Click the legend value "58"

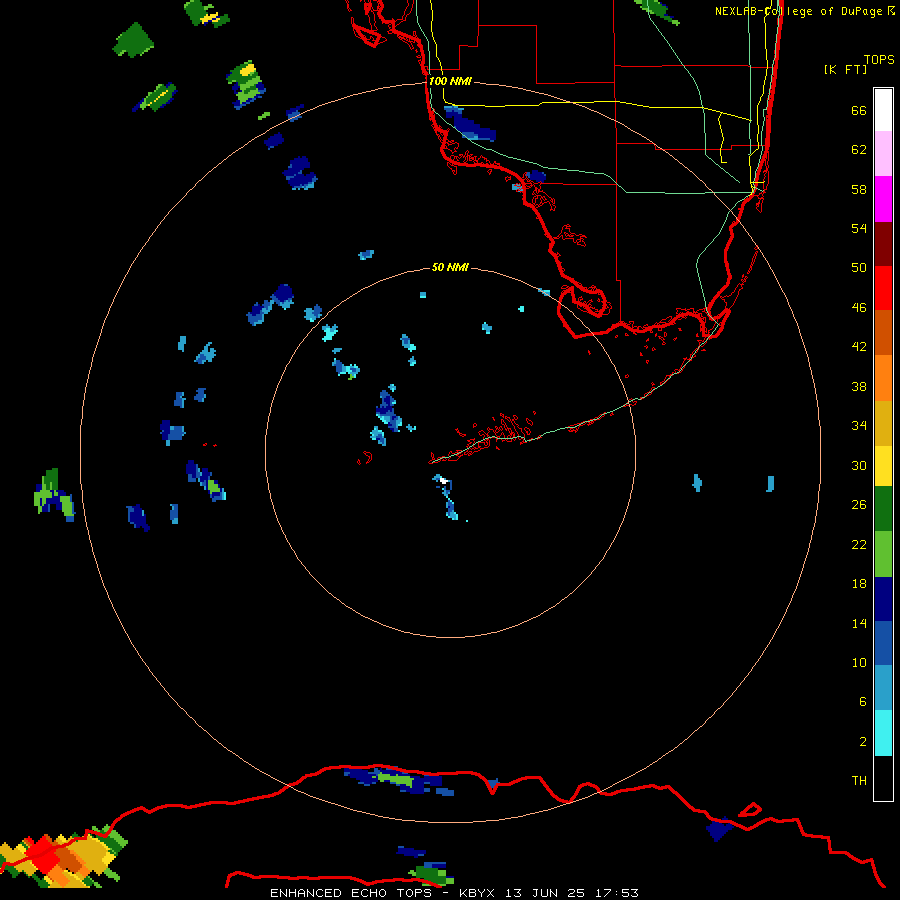point(859,189)
